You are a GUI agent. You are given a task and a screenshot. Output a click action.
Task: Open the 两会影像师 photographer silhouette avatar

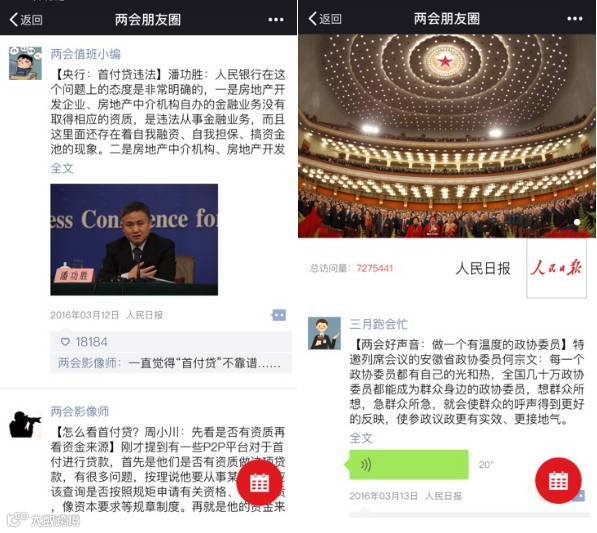click(x=25, y=424)
